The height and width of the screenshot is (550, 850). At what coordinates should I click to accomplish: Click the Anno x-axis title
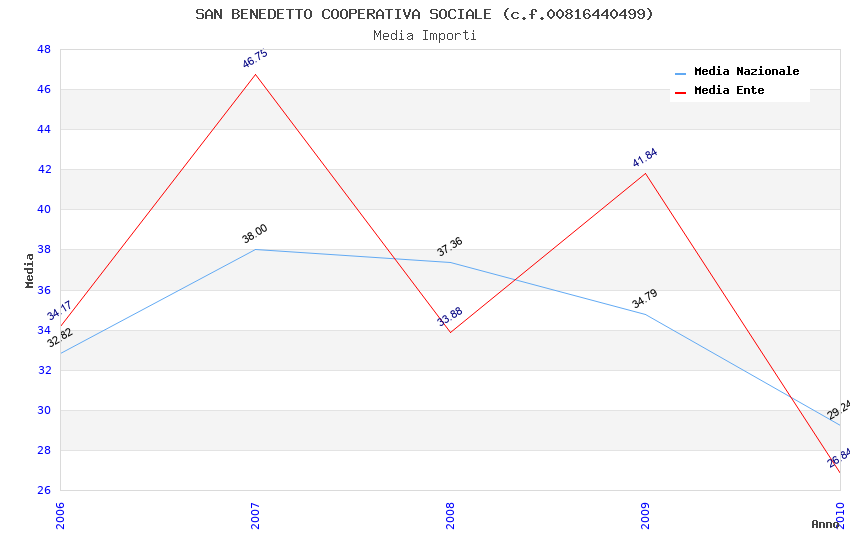click(x=824, y=524)
